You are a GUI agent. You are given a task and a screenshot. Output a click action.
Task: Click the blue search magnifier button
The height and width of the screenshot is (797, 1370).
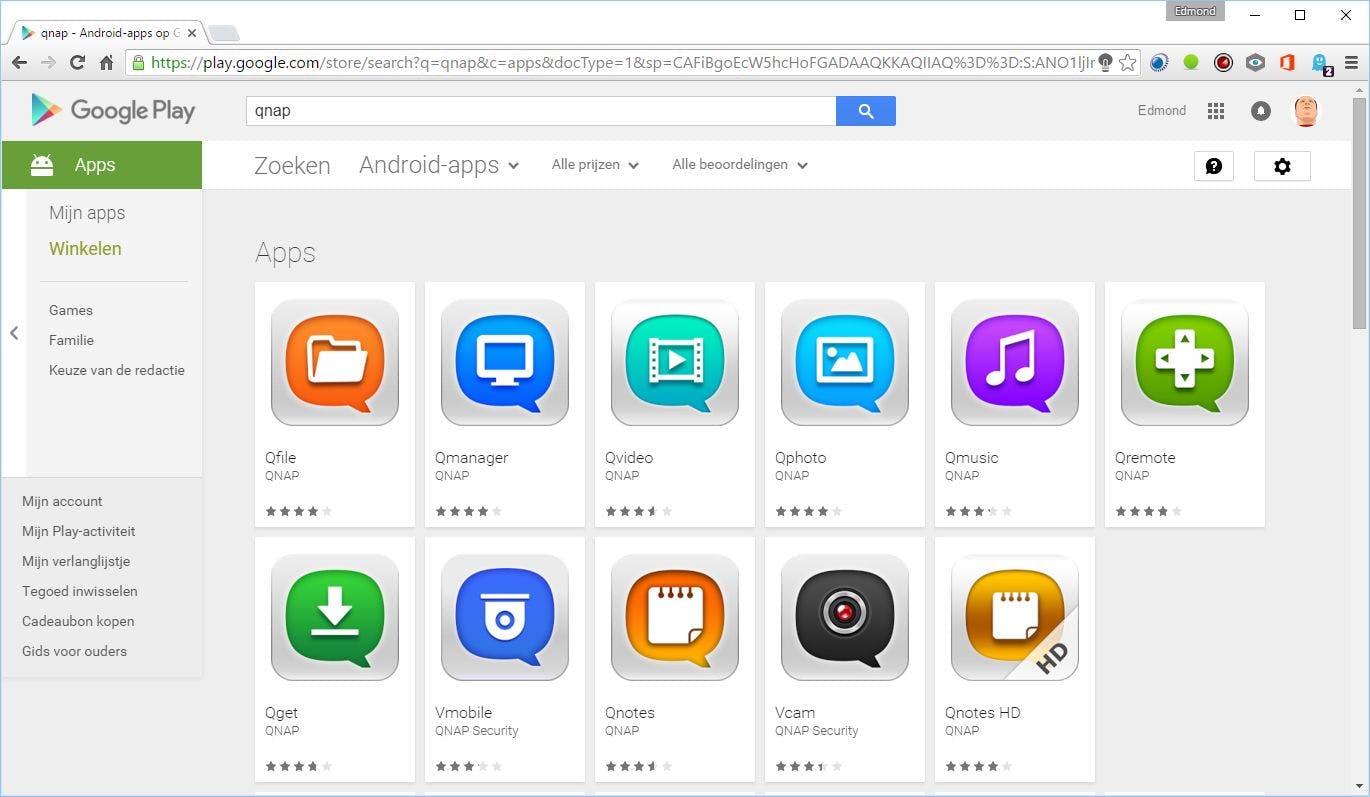click(x=866, y=111)
